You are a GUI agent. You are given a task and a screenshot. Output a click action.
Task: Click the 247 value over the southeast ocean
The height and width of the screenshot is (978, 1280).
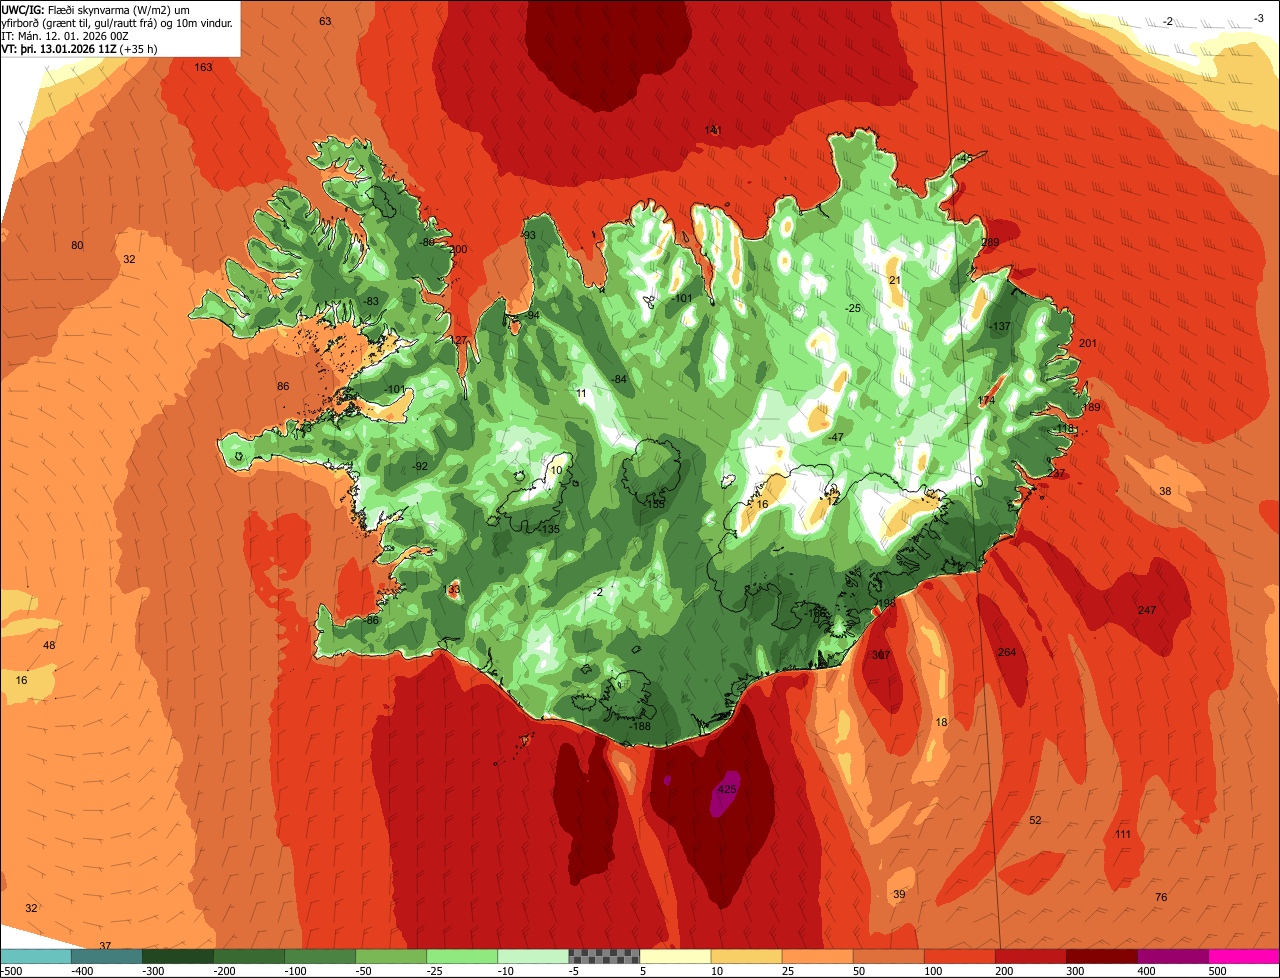point(1147,610)
